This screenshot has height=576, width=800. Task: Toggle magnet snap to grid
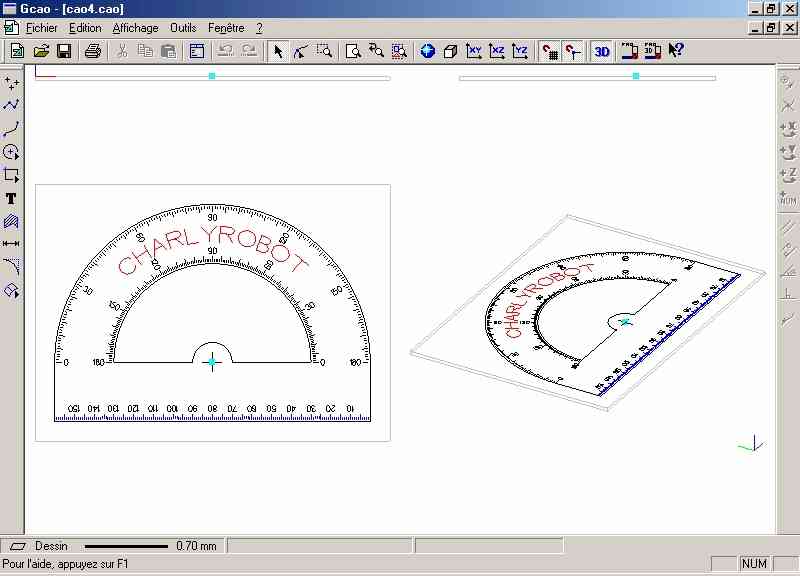click(549, 51)
